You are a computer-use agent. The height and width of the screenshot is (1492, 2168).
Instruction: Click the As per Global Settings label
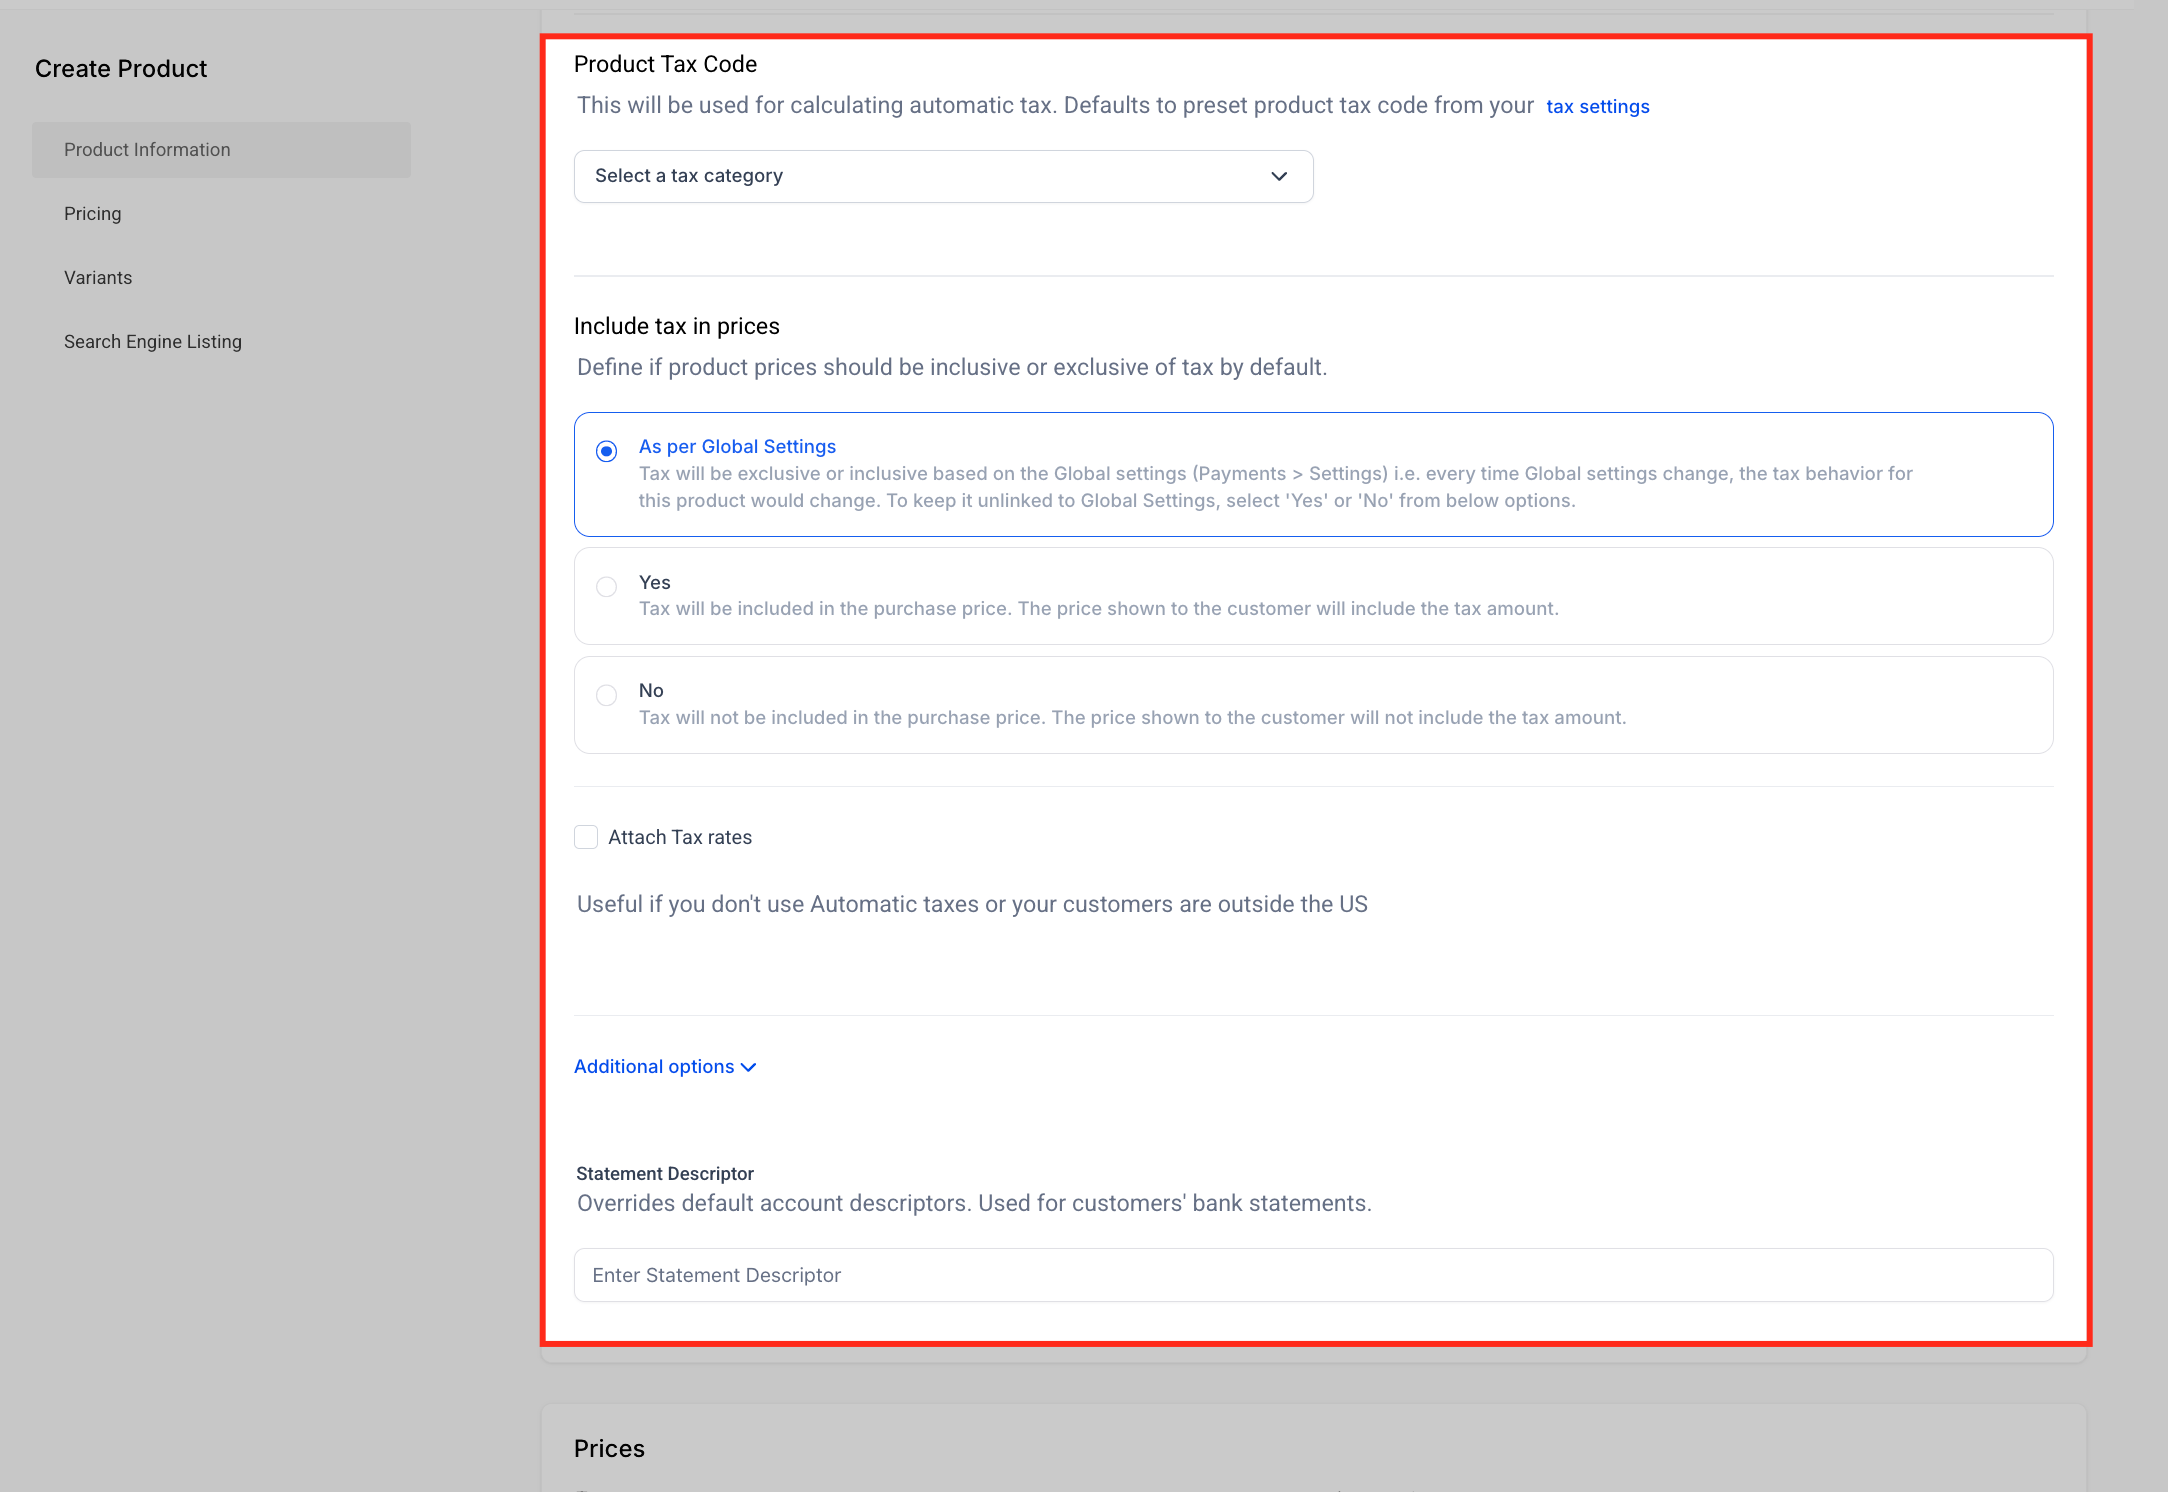point(737,447)
